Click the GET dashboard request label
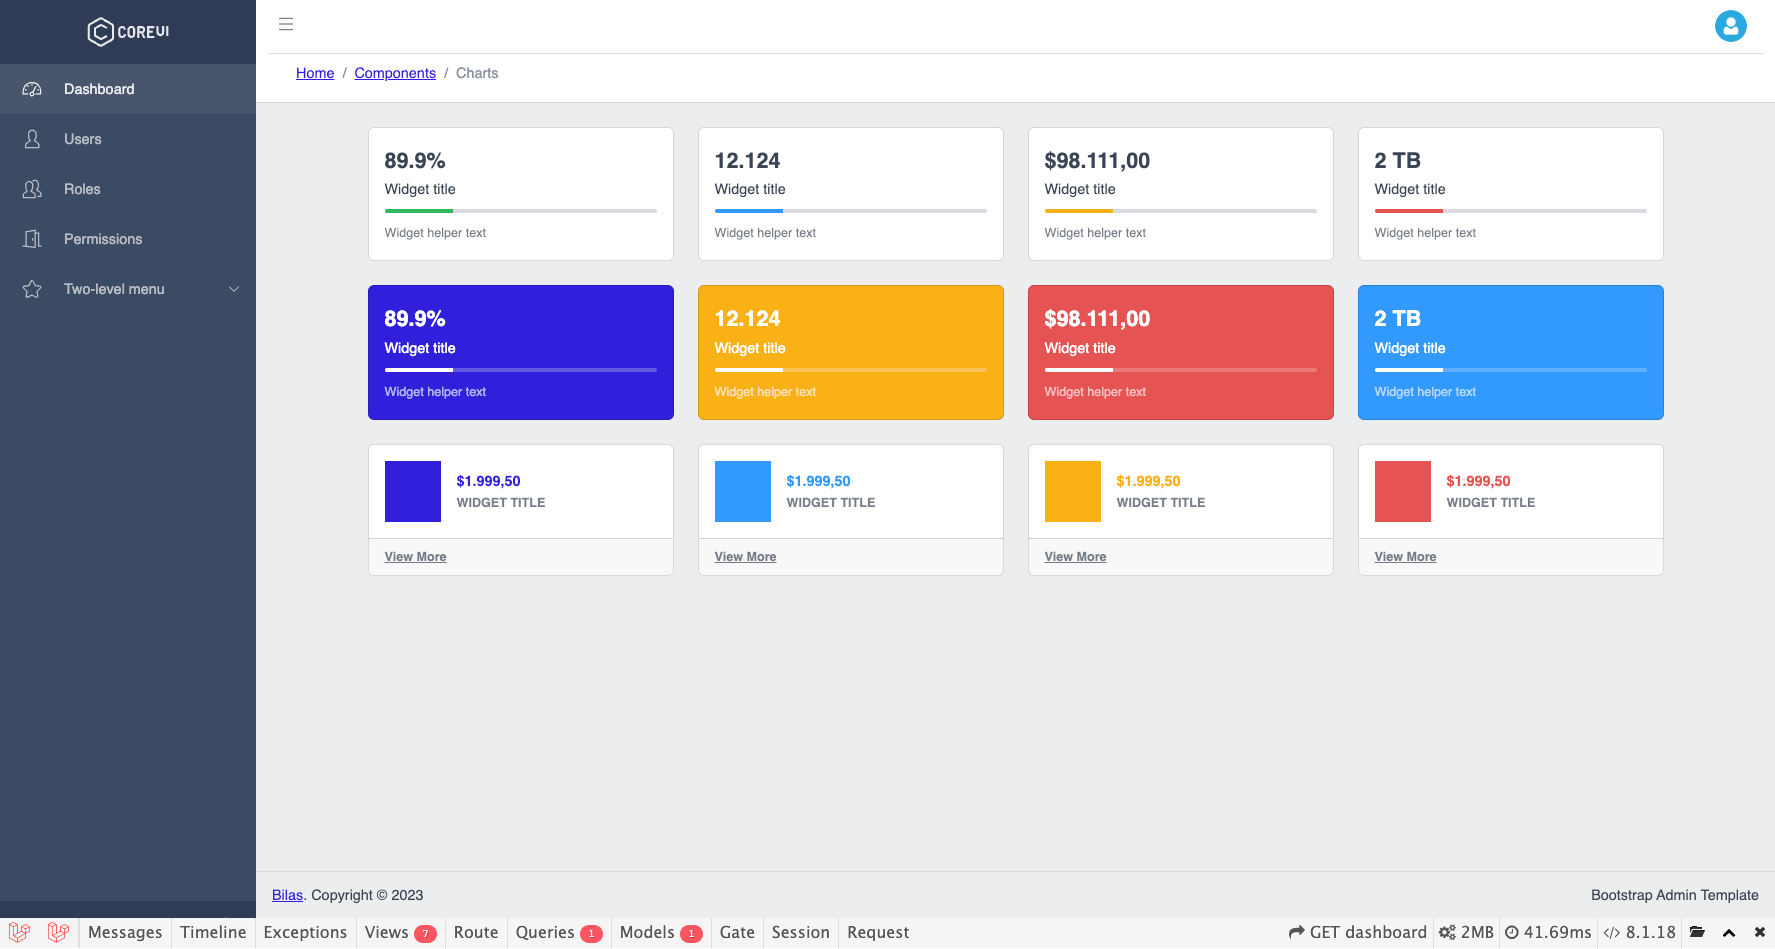This screenshot has height=949, width=1775. point(1358,932)
